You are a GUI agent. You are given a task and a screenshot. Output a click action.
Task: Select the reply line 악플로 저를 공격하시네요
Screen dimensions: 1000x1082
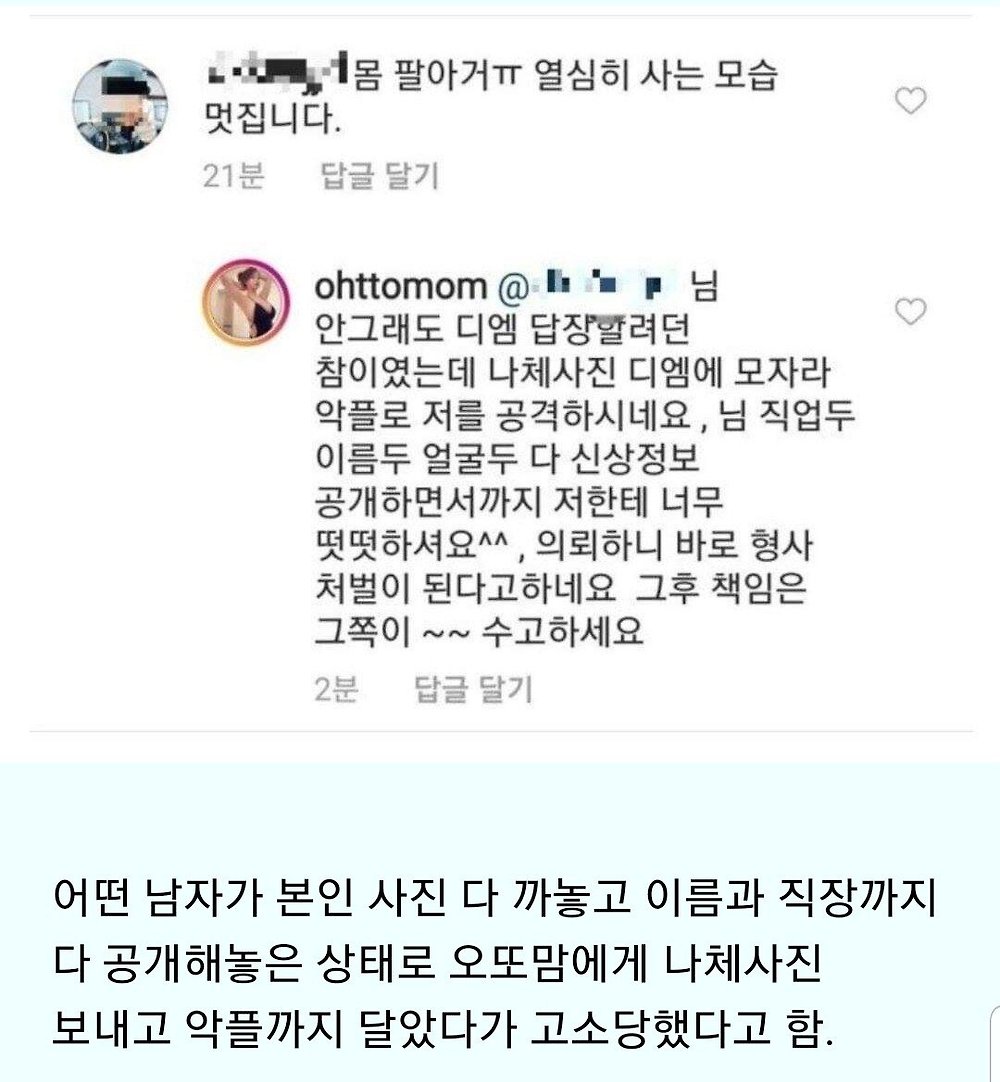pos(503,415)
